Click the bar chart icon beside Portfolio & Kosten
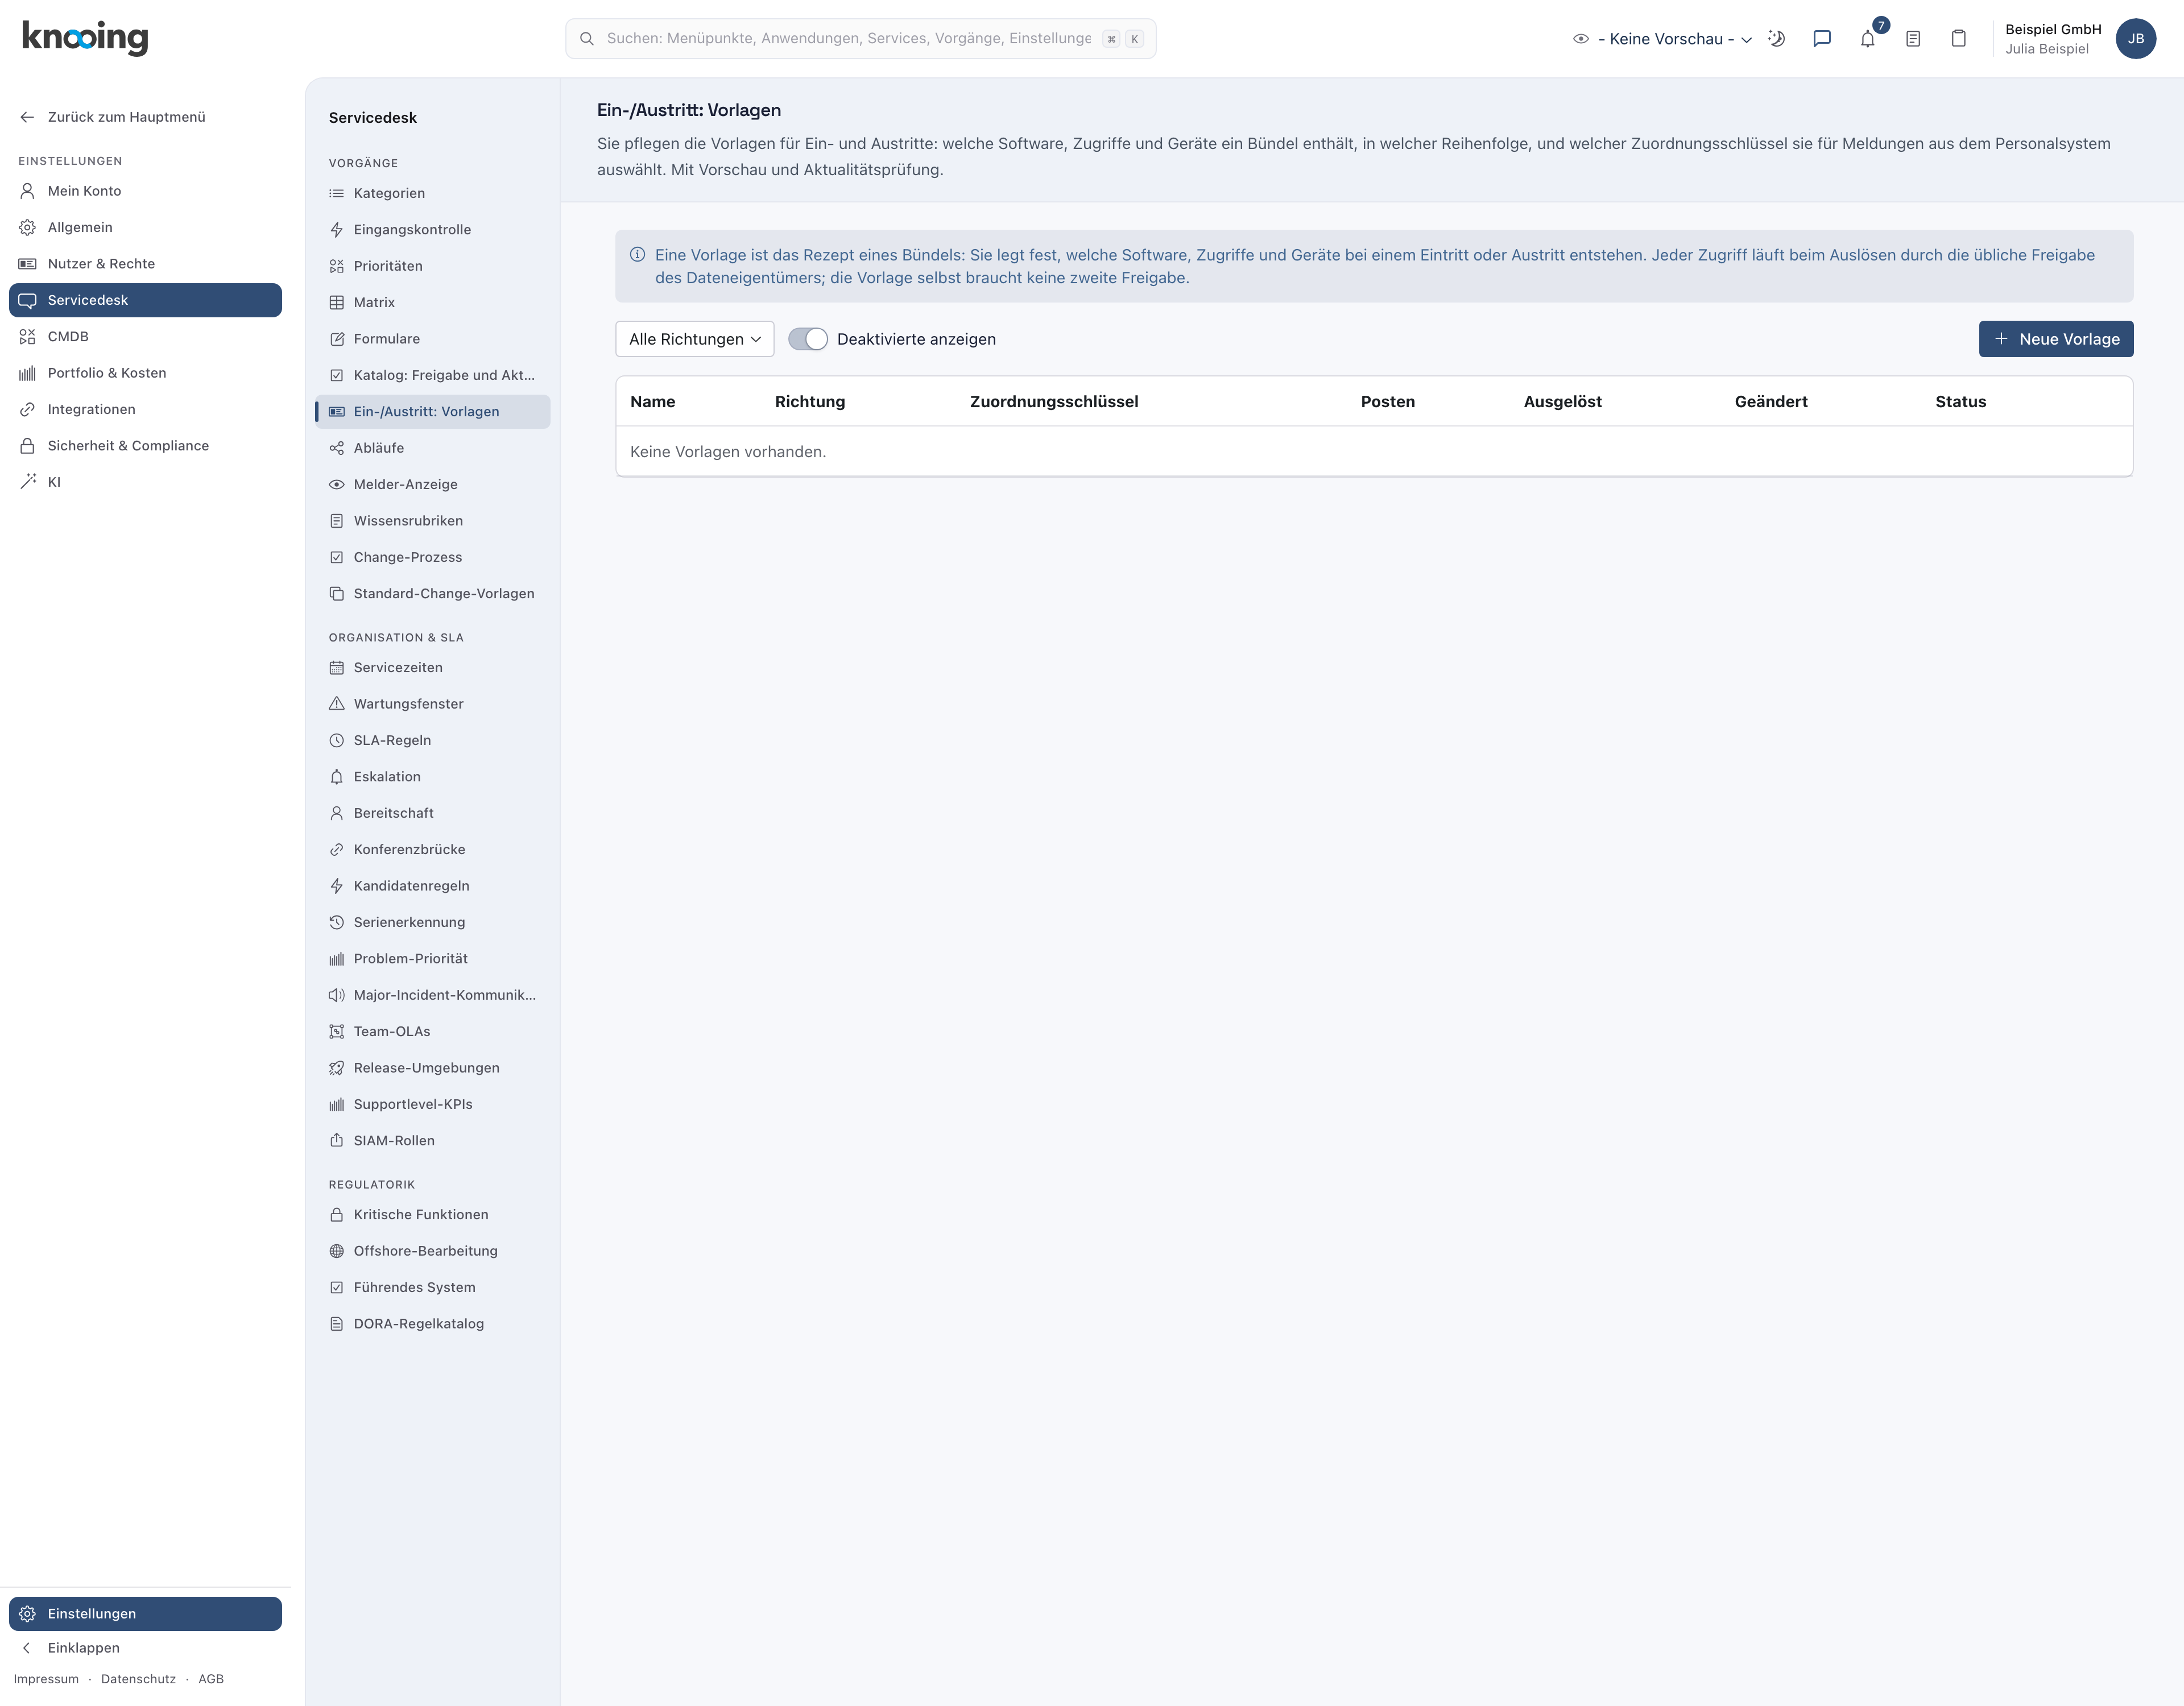Image resolution: width=2184 pixels, height=1706 pixels. (x=28, y=373)
